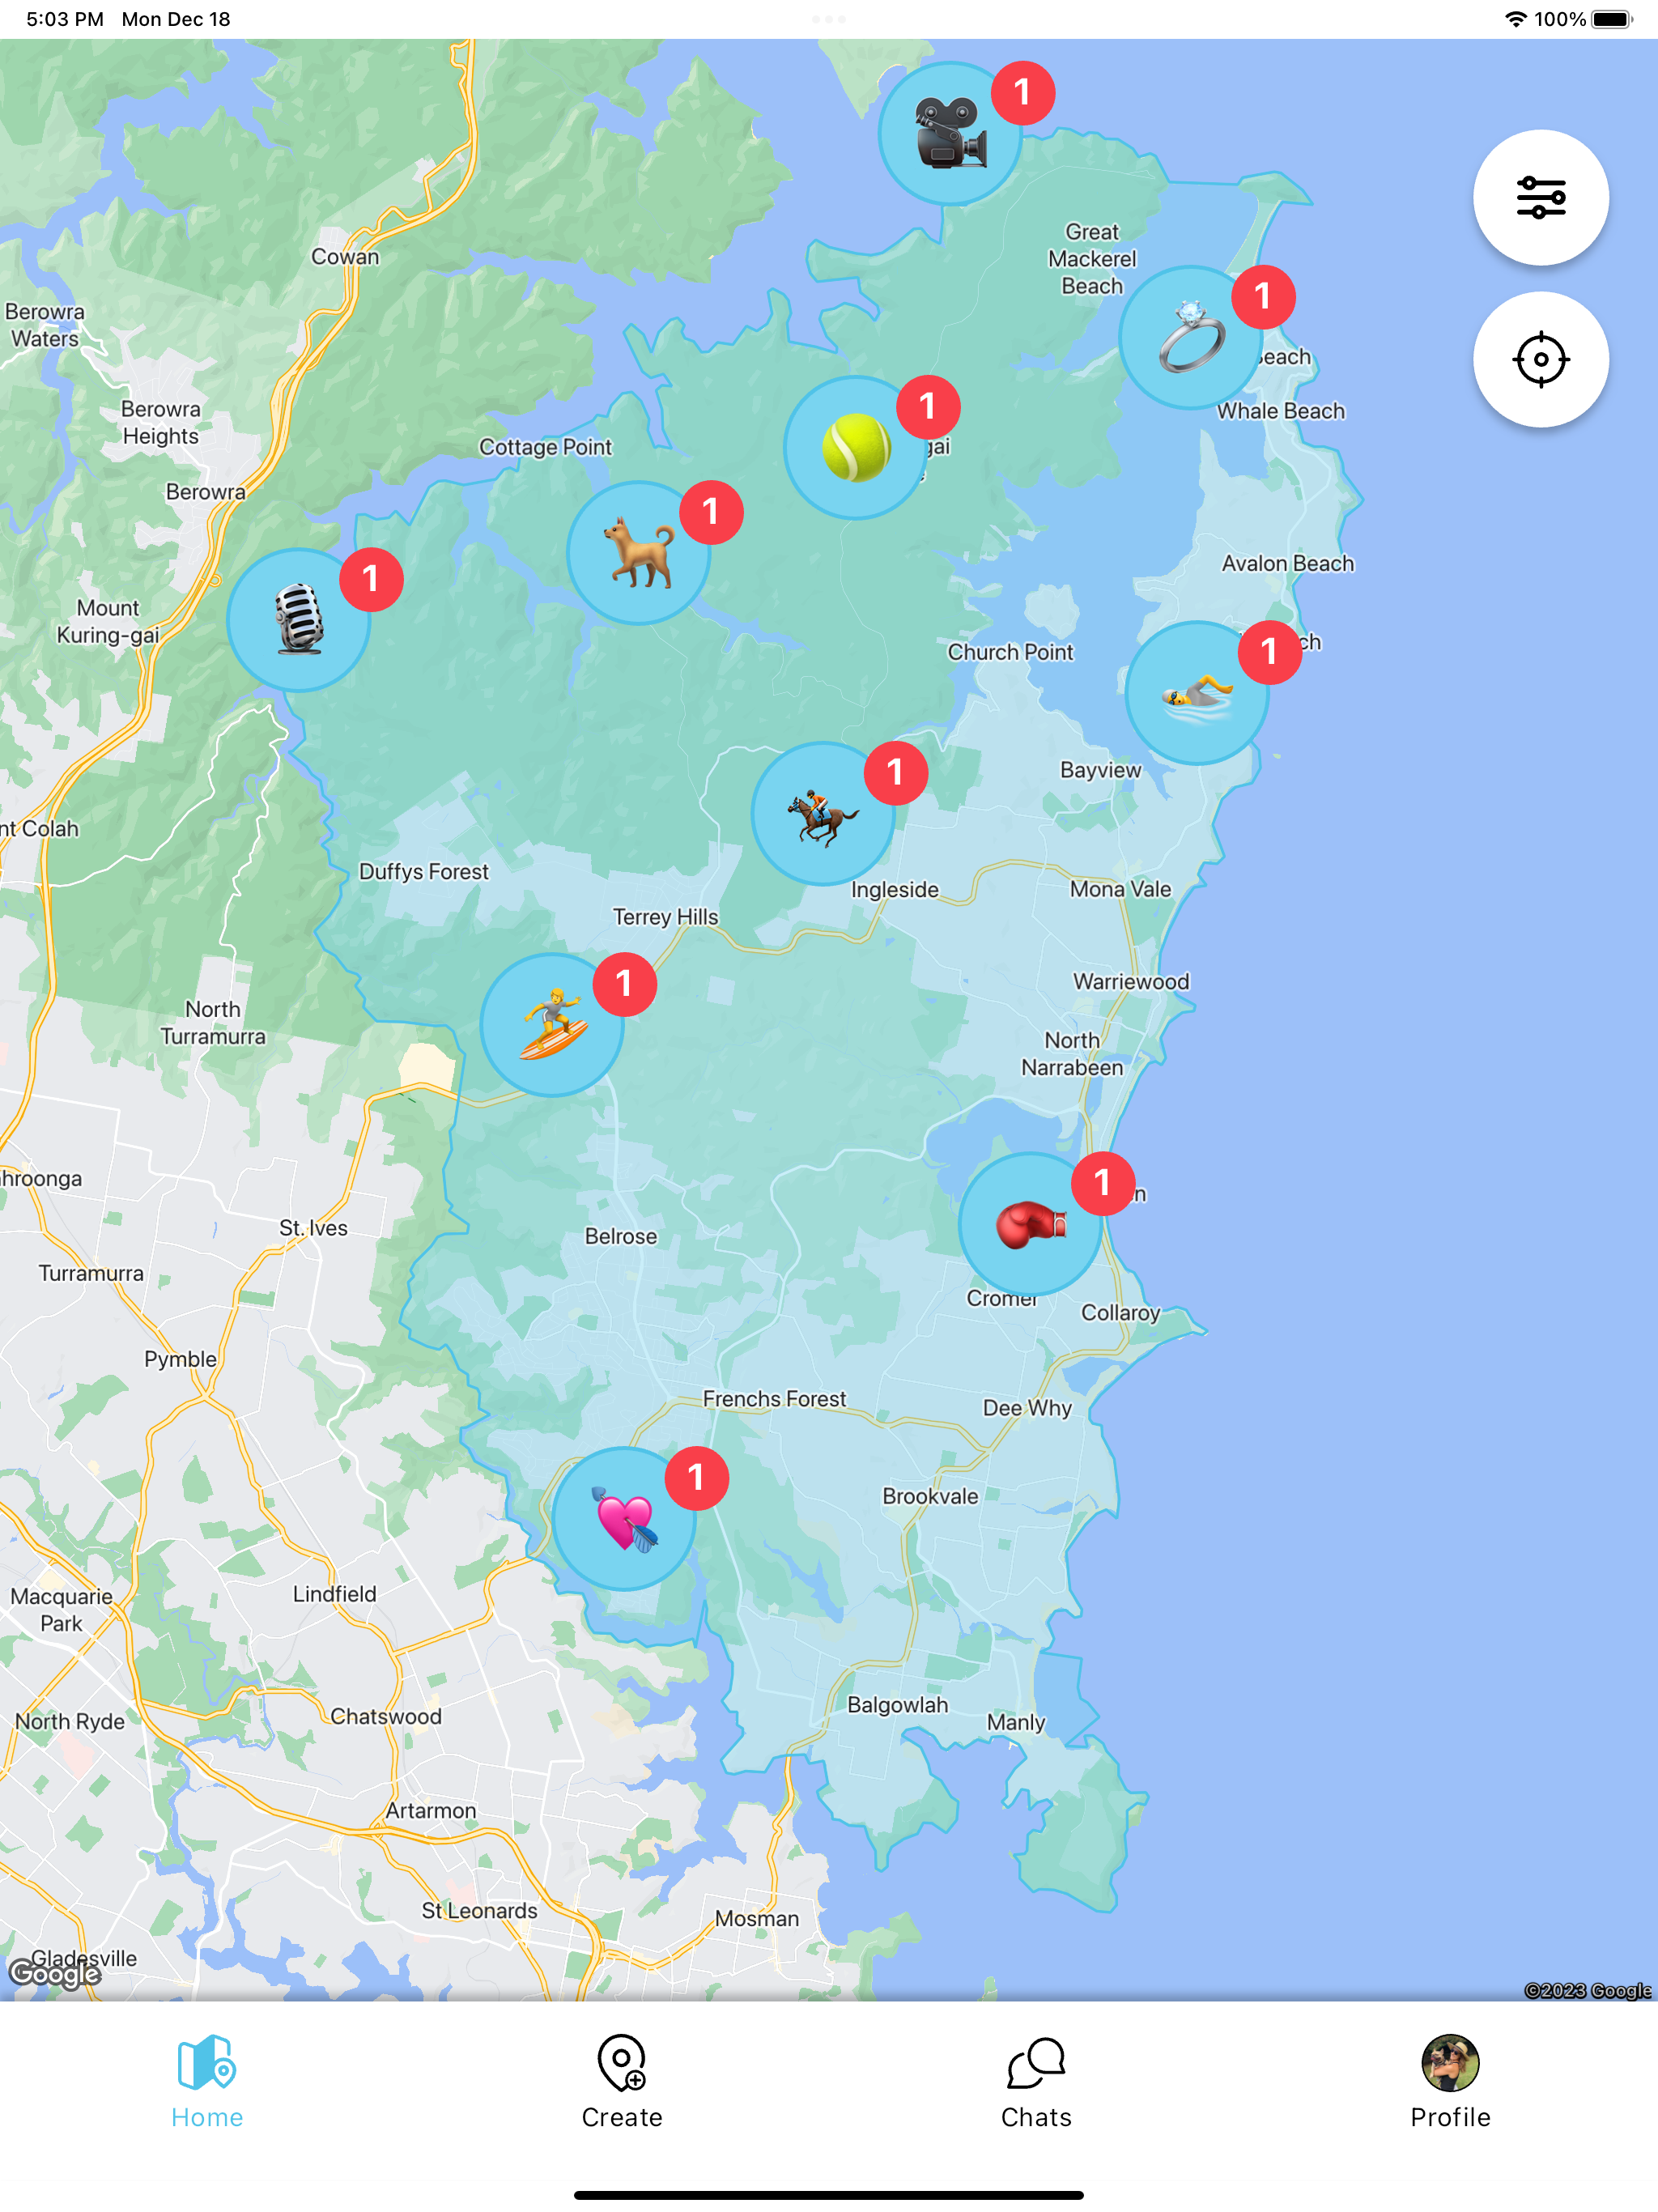This screenshot has width=1658, height=2212.
Task: Click the Macquarie Park map label
Action: coord(61,1610)
